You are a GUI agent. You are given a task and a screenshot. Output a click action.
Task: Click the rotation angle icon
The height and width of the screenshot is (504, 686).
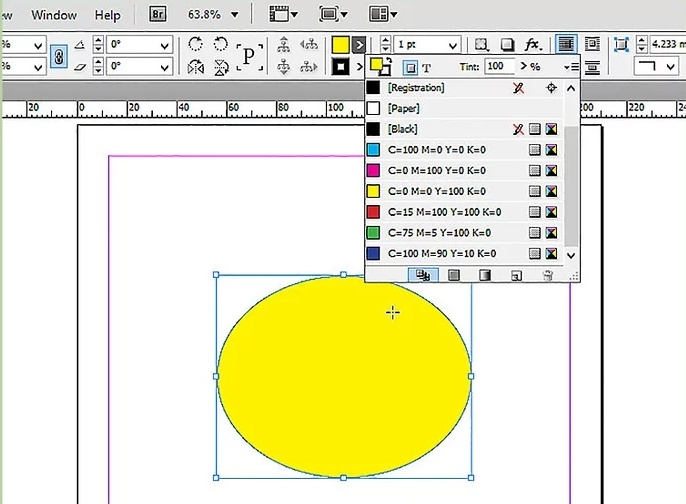tap(80, 45)
